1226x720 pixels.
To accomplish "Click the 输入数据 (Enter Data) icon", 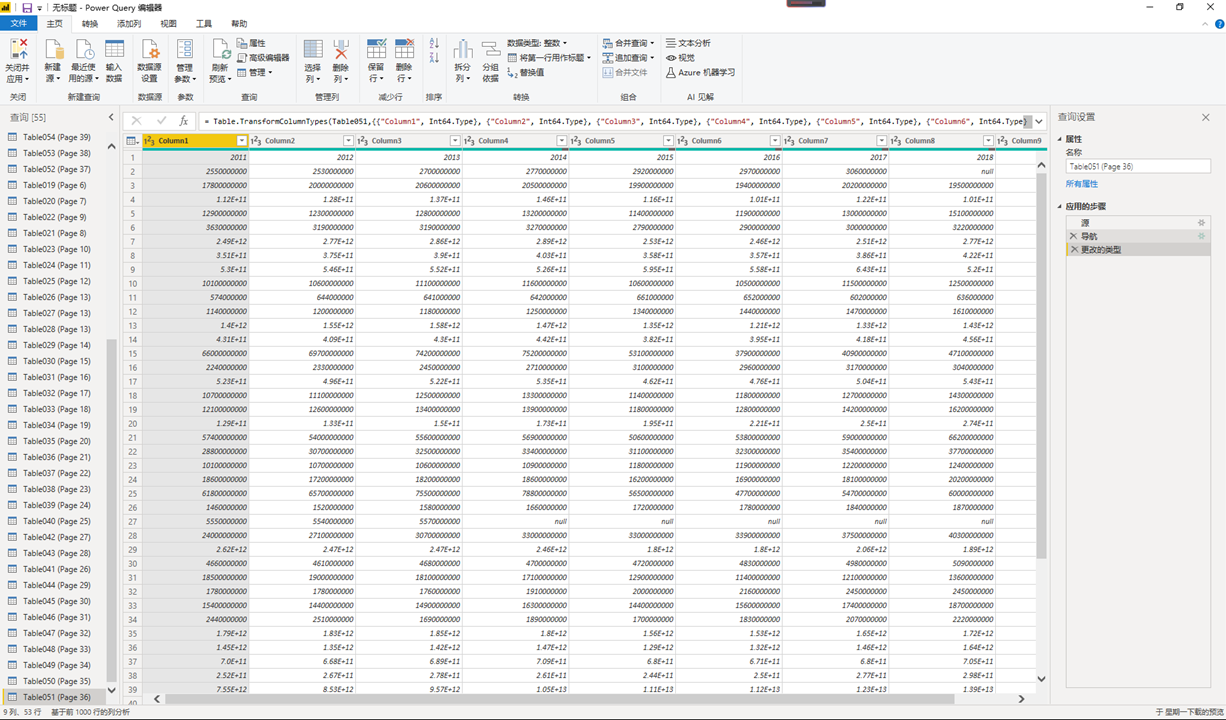I will [114, 50].
